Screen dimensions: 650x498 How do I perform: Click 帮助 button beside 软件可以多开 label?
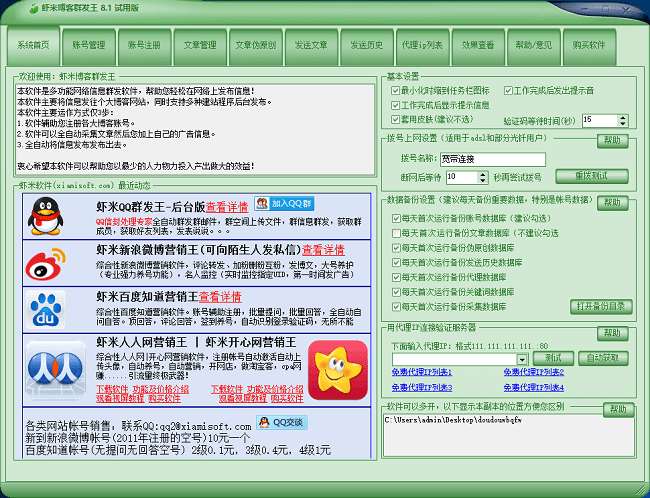click(618, 410)
